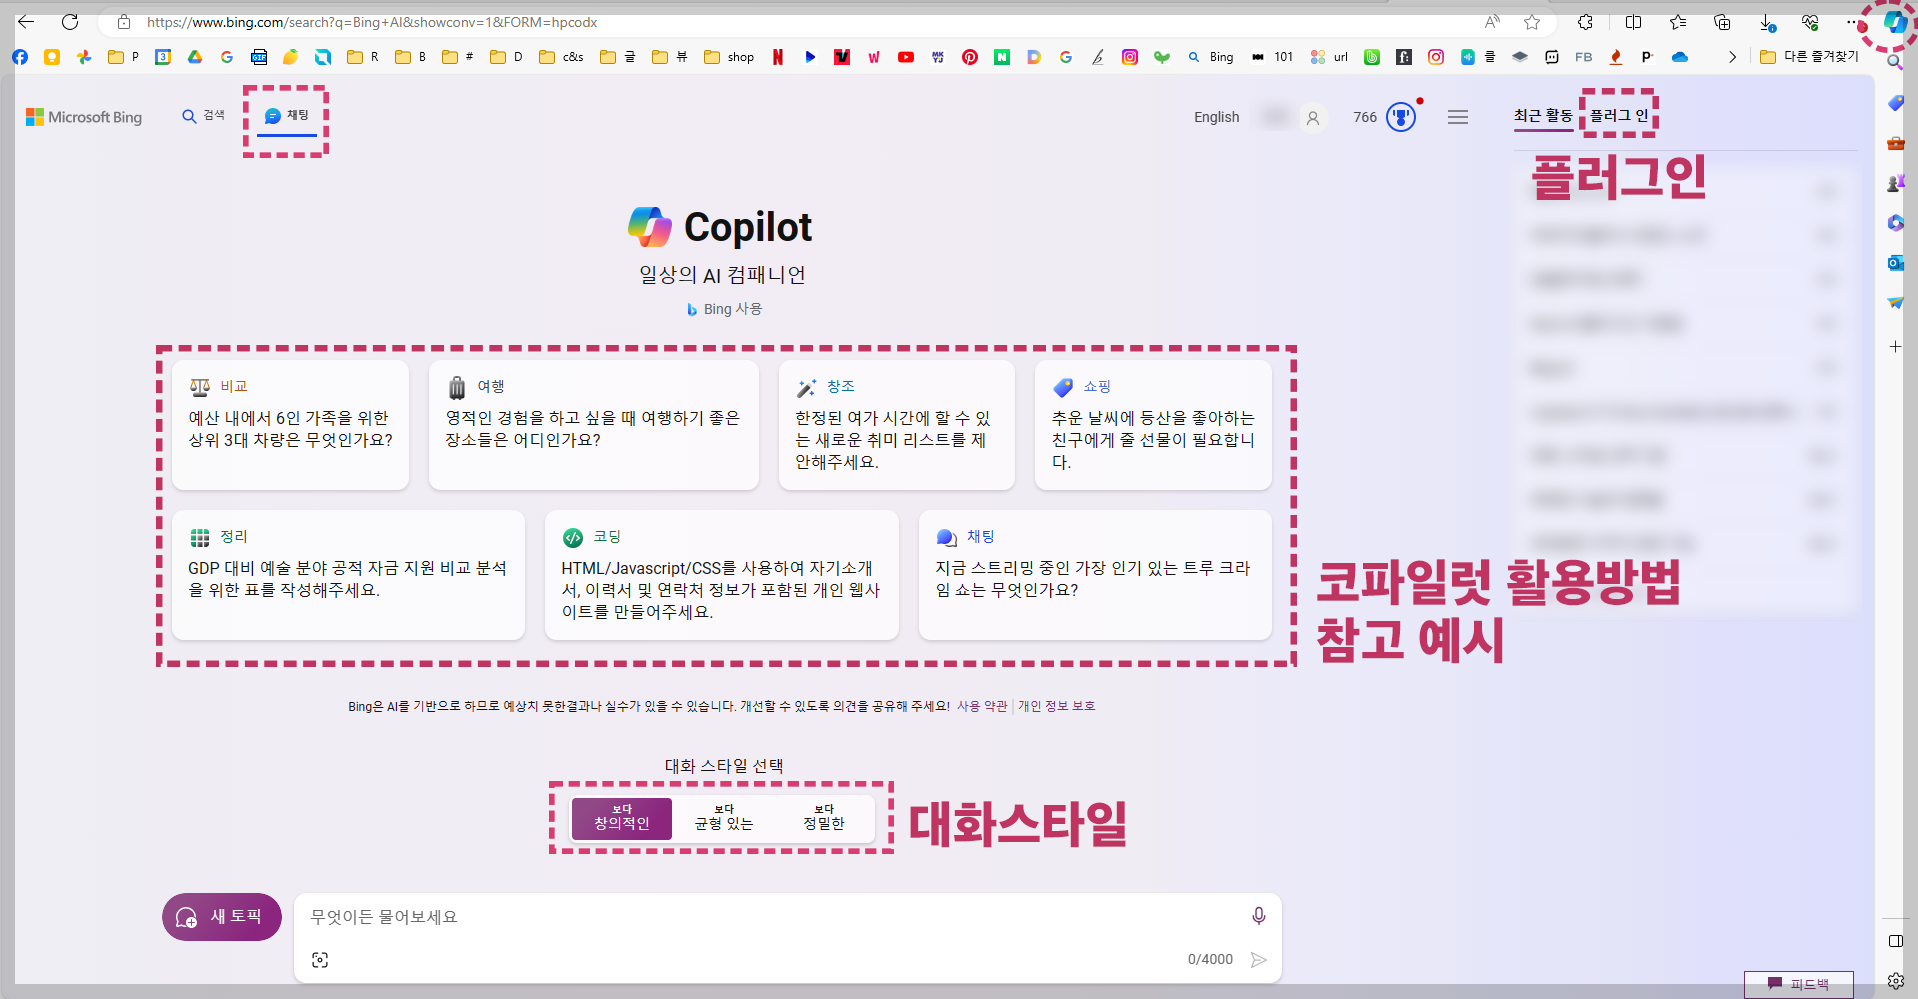
Task: Select the 정밀한 conversation style
Action: [824, 818]
